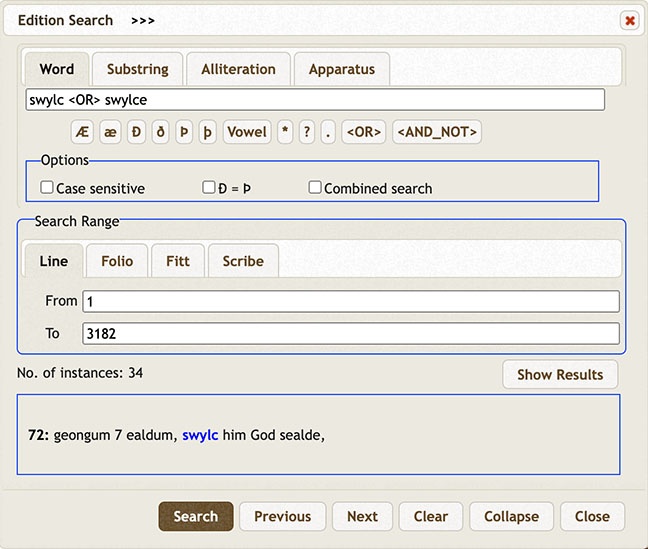Open the Substring tab
648x549 pixels.
point(138,69)
